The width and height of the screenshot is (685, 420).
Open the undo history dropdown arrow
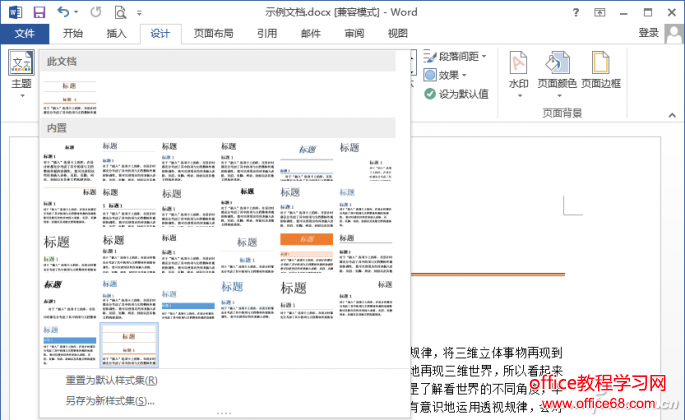76,12
